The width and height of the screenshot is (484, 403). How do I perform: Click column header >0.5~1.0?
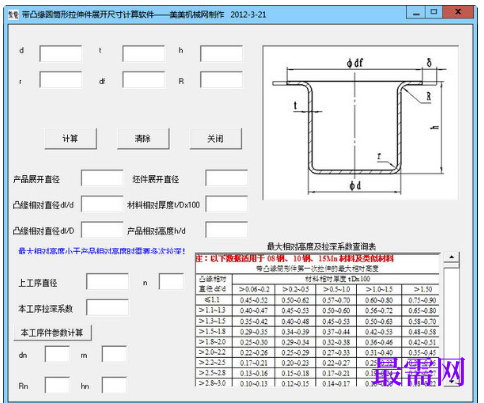[336, 289]
